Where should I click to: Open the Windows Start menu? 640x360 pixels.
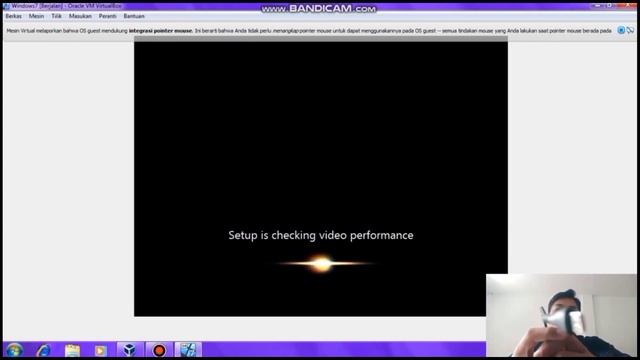(14, 350)
